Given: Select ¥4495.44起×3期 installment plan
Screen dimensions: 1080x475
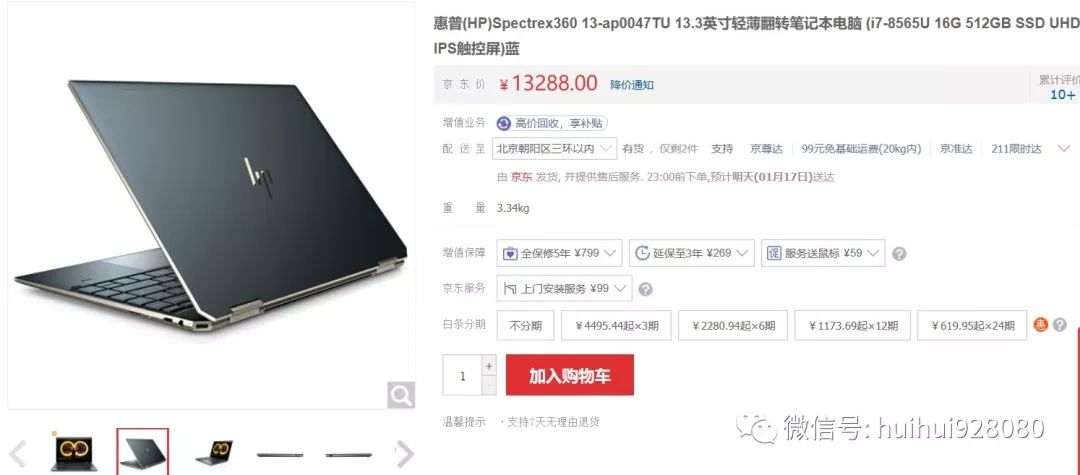Looking at the screenshot, I should tap(616, 326).
